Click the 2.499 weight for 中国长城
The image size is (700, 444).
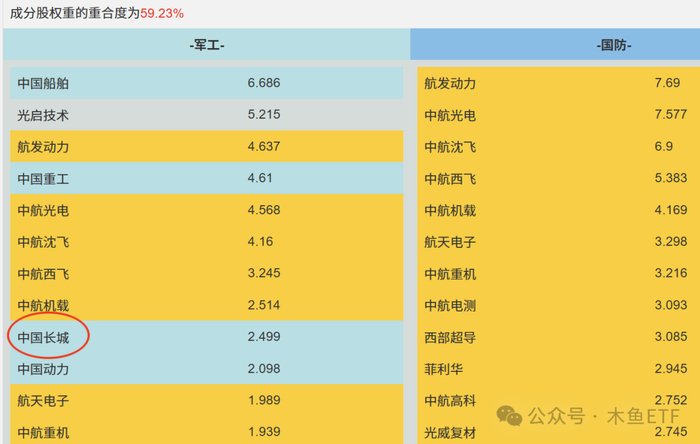pos(264,338)
